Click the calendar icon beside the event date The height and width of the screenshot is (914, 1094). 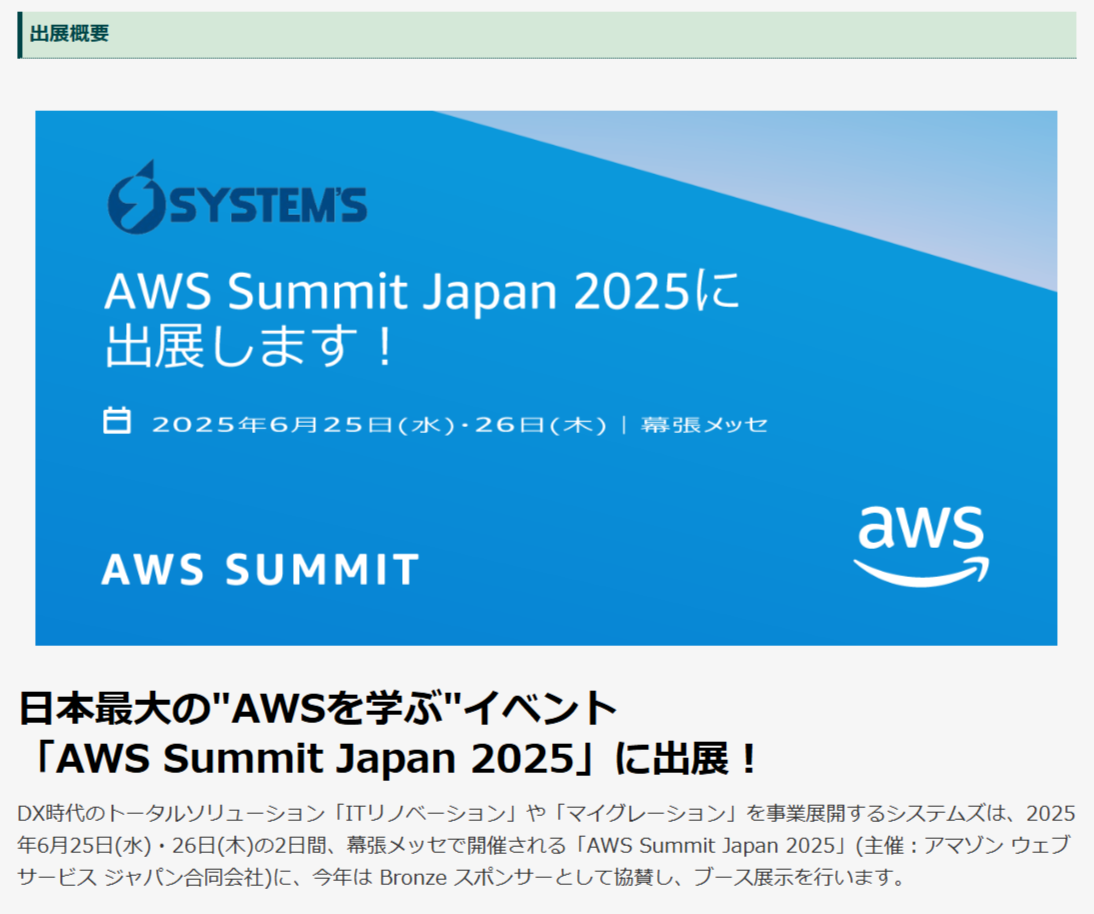117,421
